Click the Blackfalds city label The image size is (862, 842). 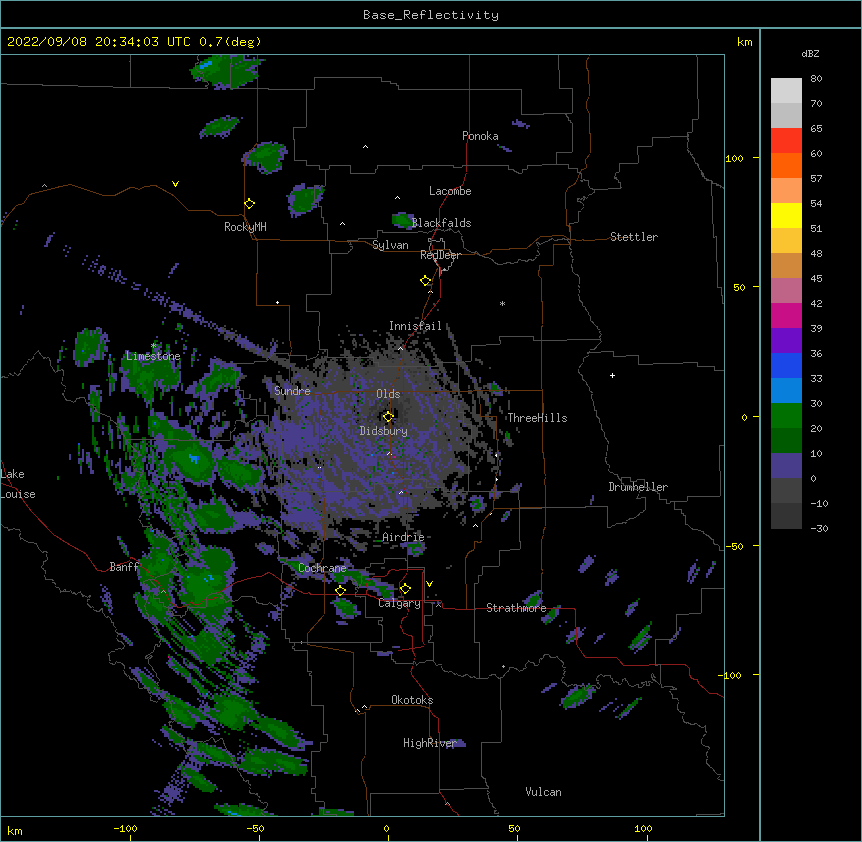tap(441, 223)
